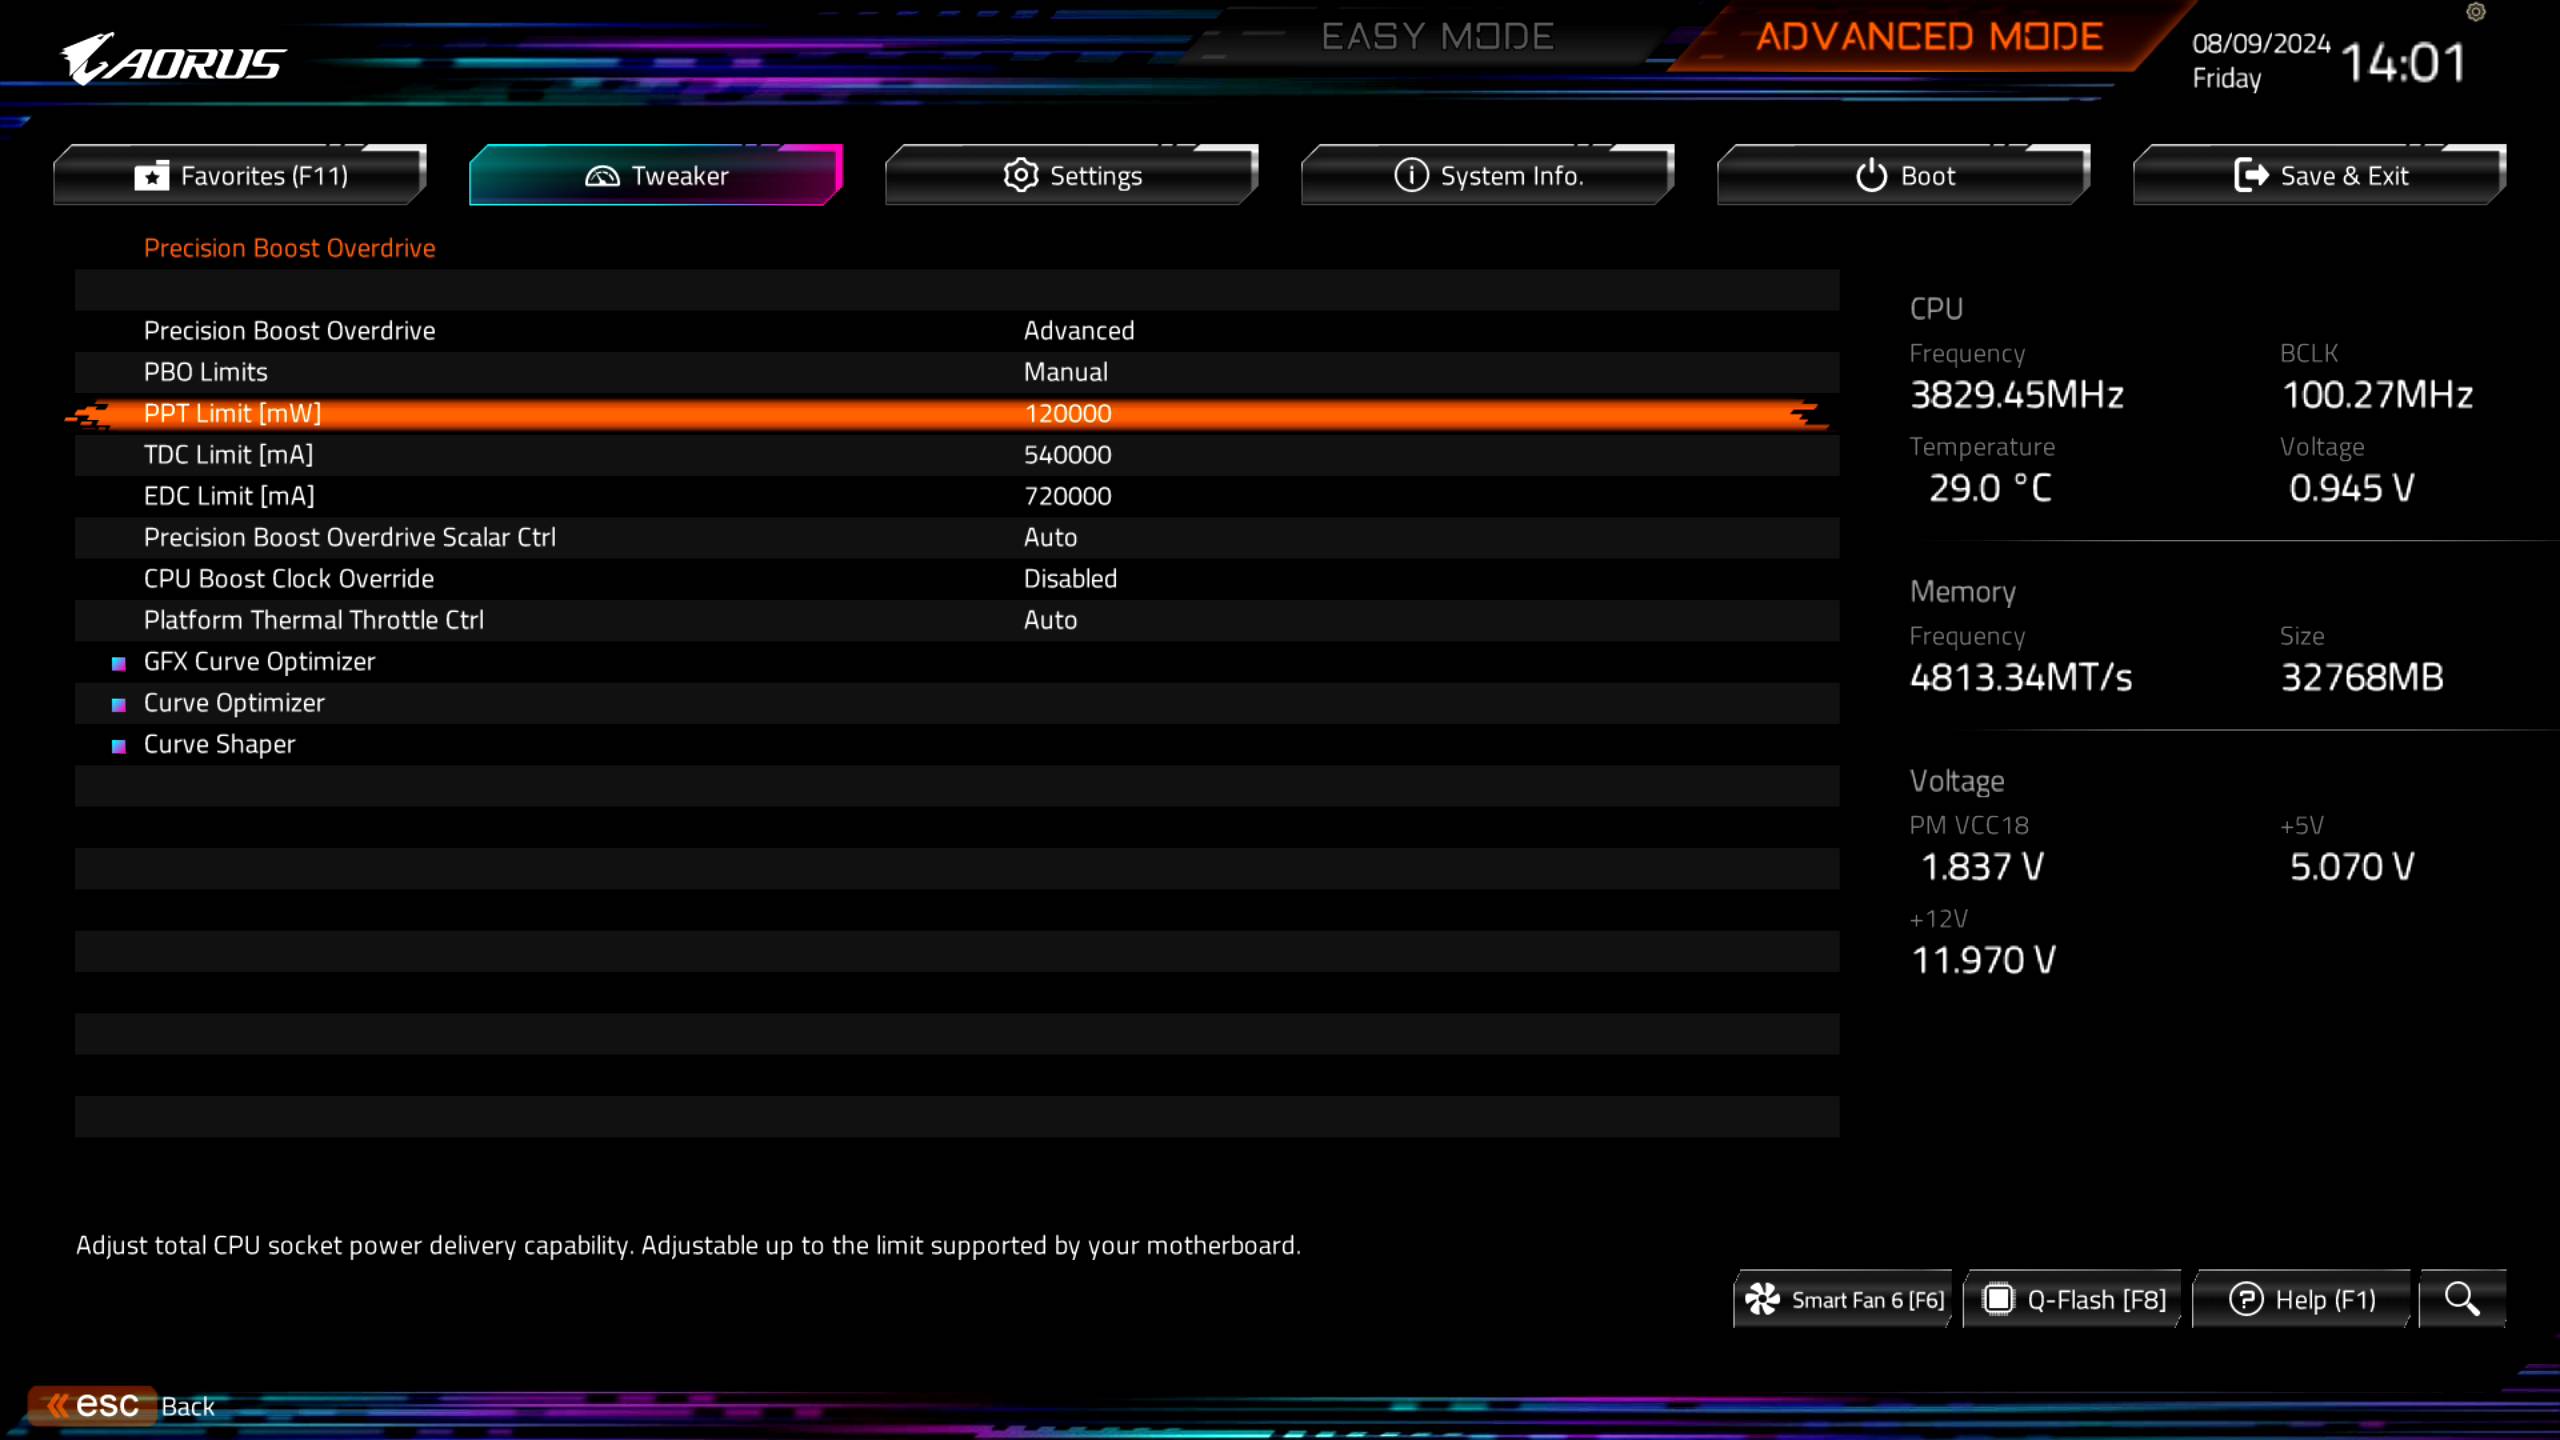
Task: Open the gear icon at top right
Action: [x=2475, y=11]
